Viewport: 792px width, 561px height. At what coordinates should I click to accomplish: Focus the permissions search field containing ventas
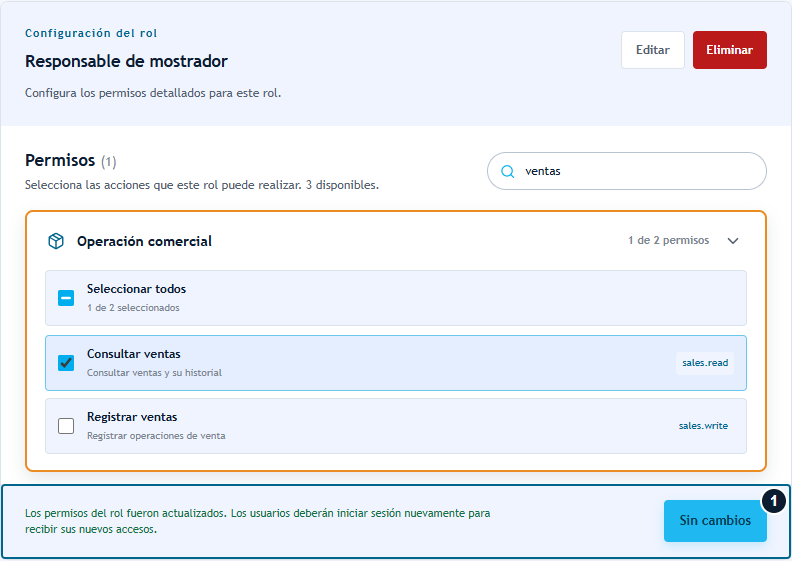626,171
